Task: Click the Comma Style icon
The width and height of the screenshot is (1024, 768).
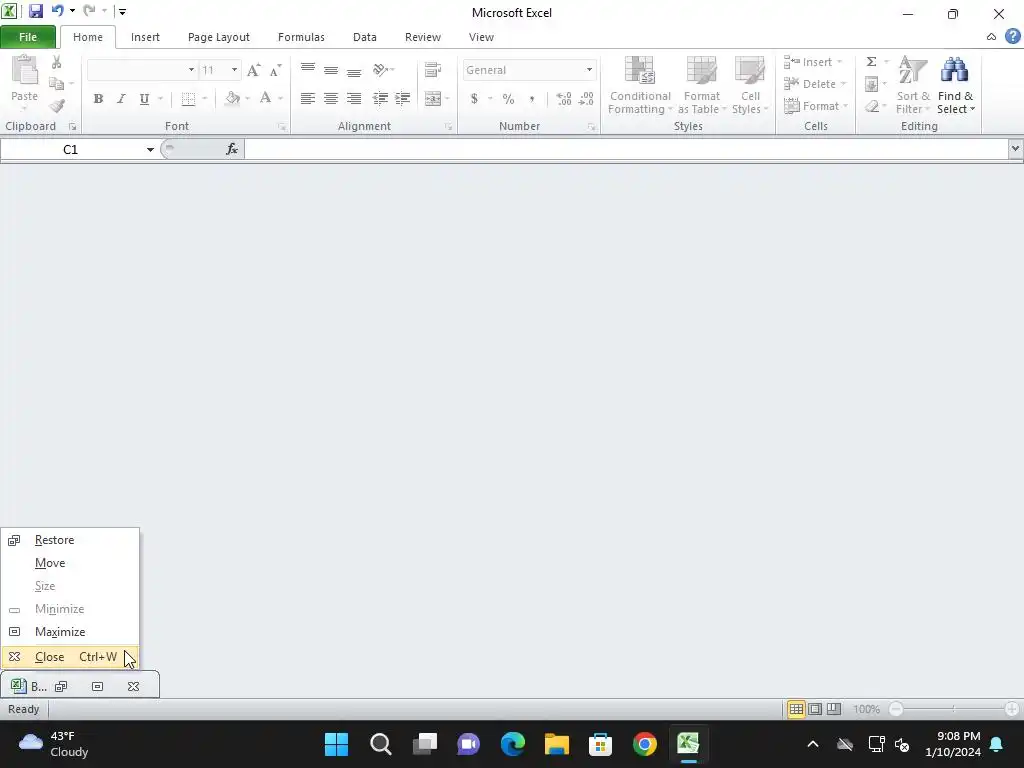Action: pos(532,99)
